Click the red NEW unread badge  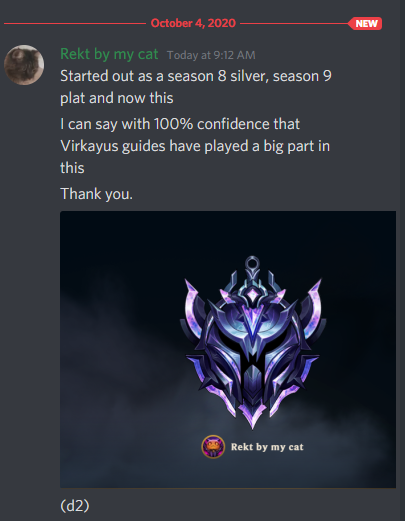pyautogui.click(x=365, y=24)
